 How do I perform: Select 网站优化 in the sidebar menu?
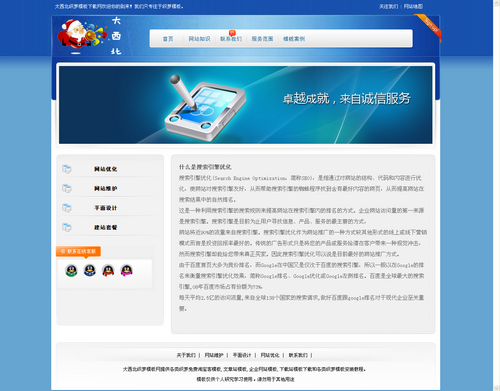105,169
